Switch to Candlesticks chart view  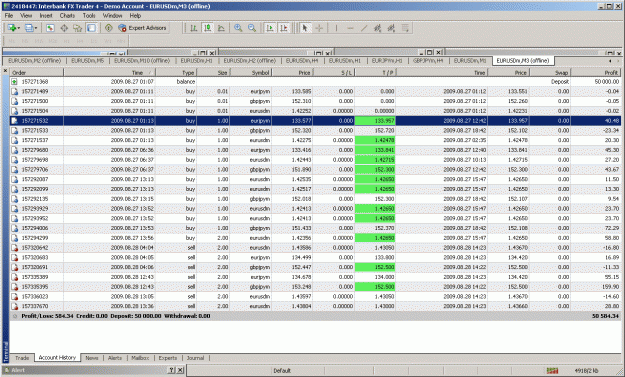point(207,28)
